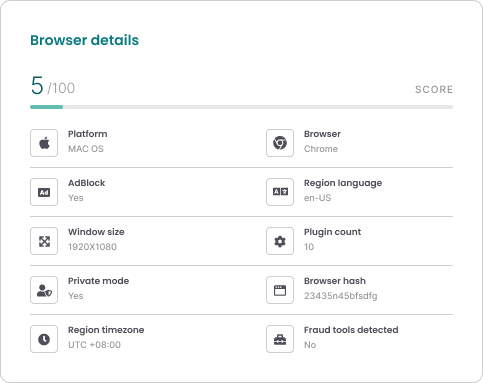The image size is (483, 383).
Task: Click the Yes value under AdBlock
Action: tap(76, 198)
